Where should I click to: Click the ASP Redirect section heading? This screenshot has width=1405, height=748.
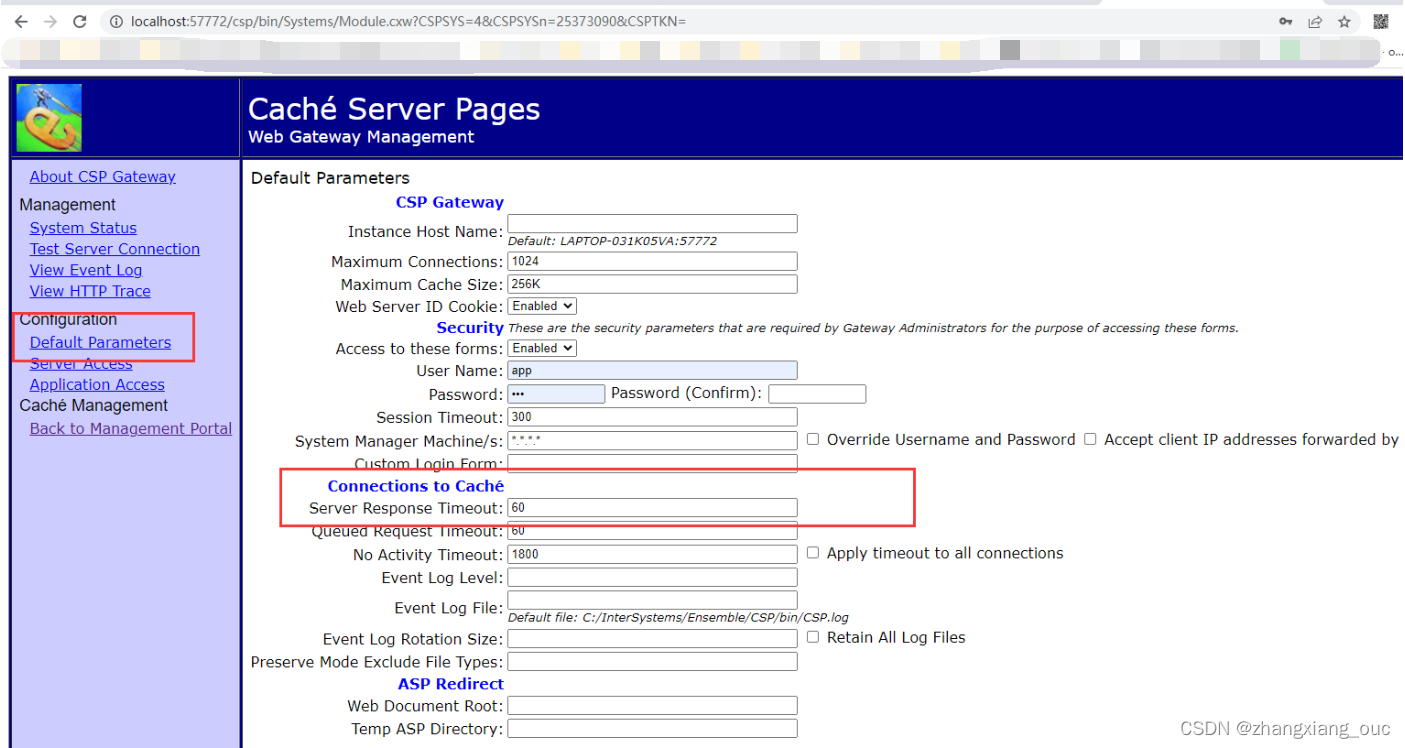[451, 684]
